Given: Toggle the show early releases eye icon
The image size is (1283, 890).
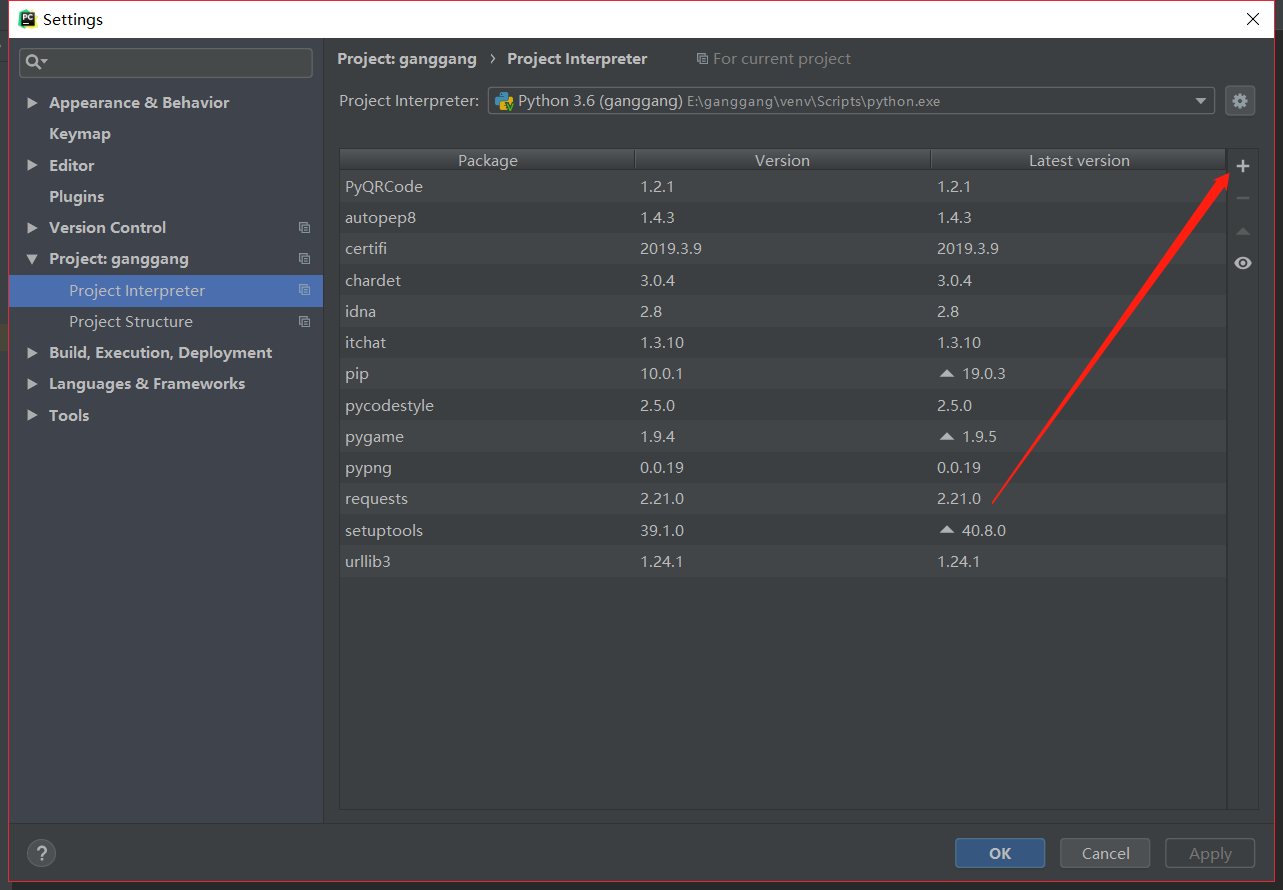Looking at the screenshot, I should [1243, 263].
